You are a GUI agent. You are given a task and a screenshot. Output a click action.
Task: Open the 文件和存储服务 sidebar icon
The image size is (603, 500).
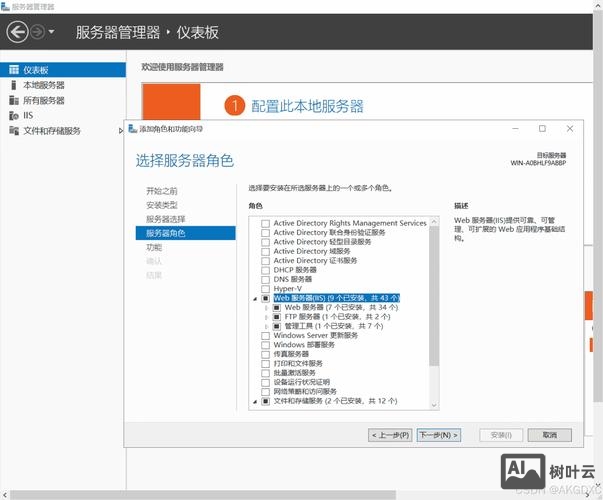[x=14, y=131]
